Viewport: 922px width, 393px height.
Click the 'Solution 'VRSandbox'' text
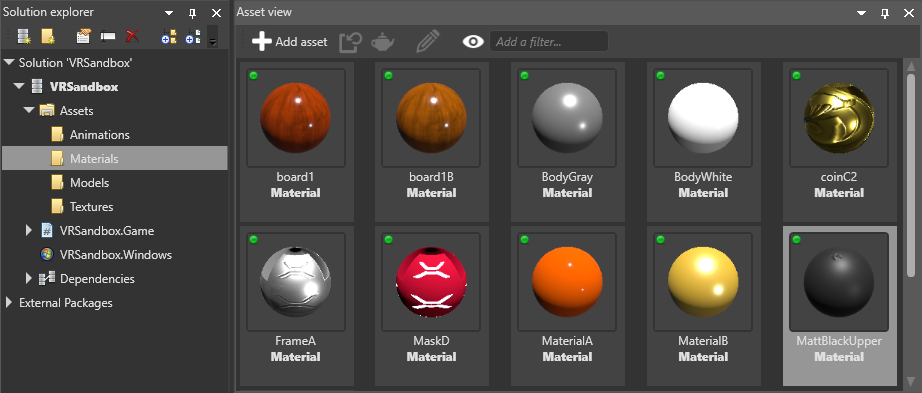tap(75, 62)
